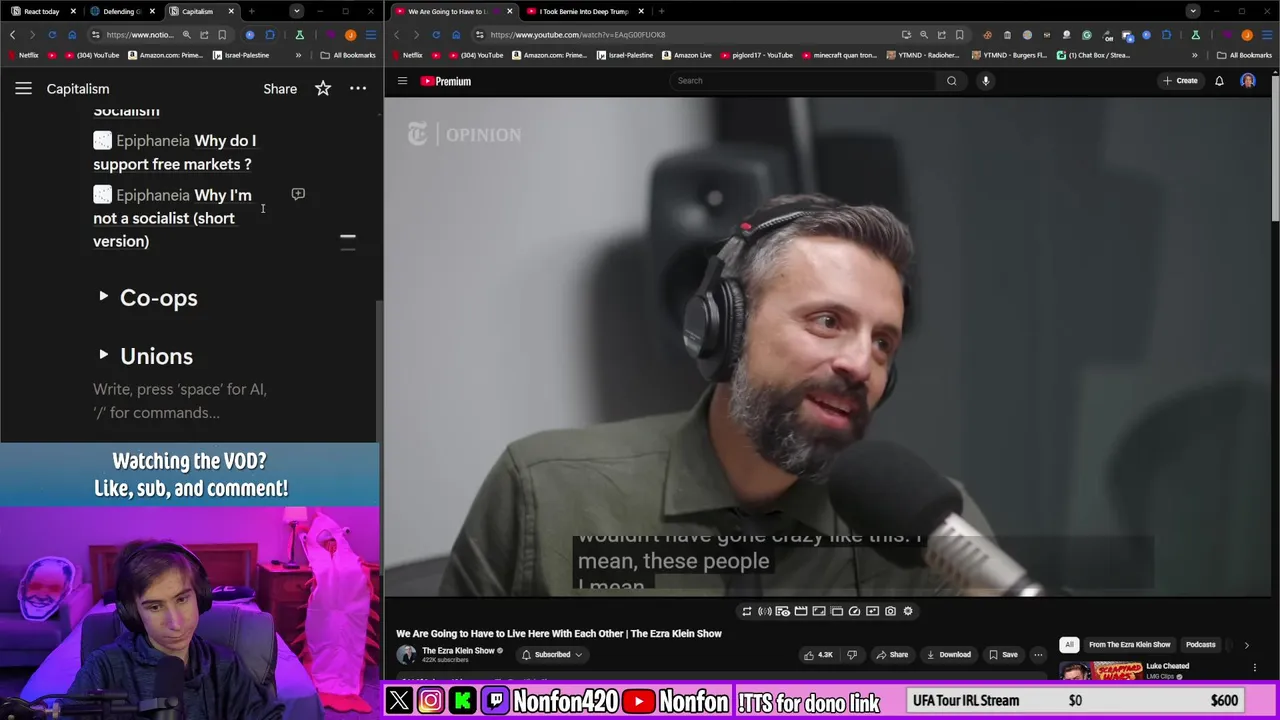Screen dimensions: 1280x720
Task: Open the tab search dropdown in left browser
Action: (x=296, y=11)
